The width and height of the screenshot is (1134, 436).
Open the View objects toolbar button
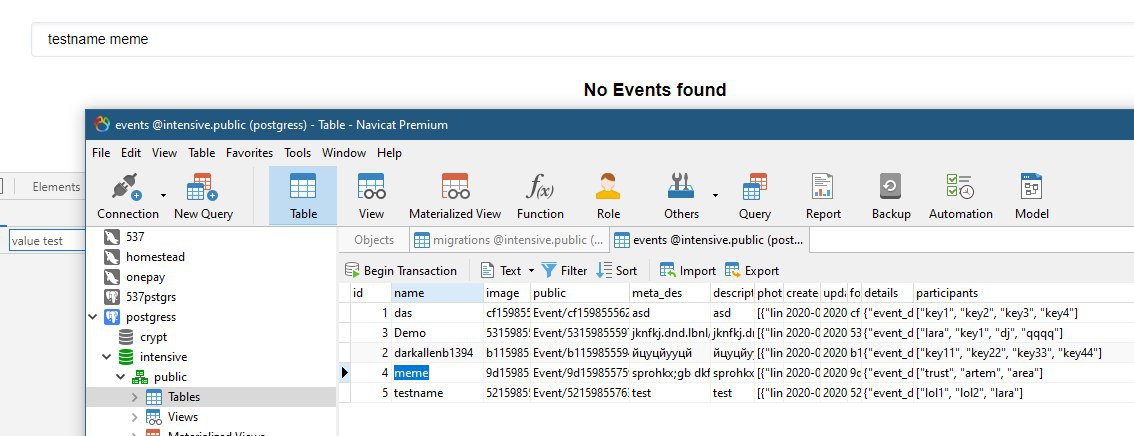point(371,195)
